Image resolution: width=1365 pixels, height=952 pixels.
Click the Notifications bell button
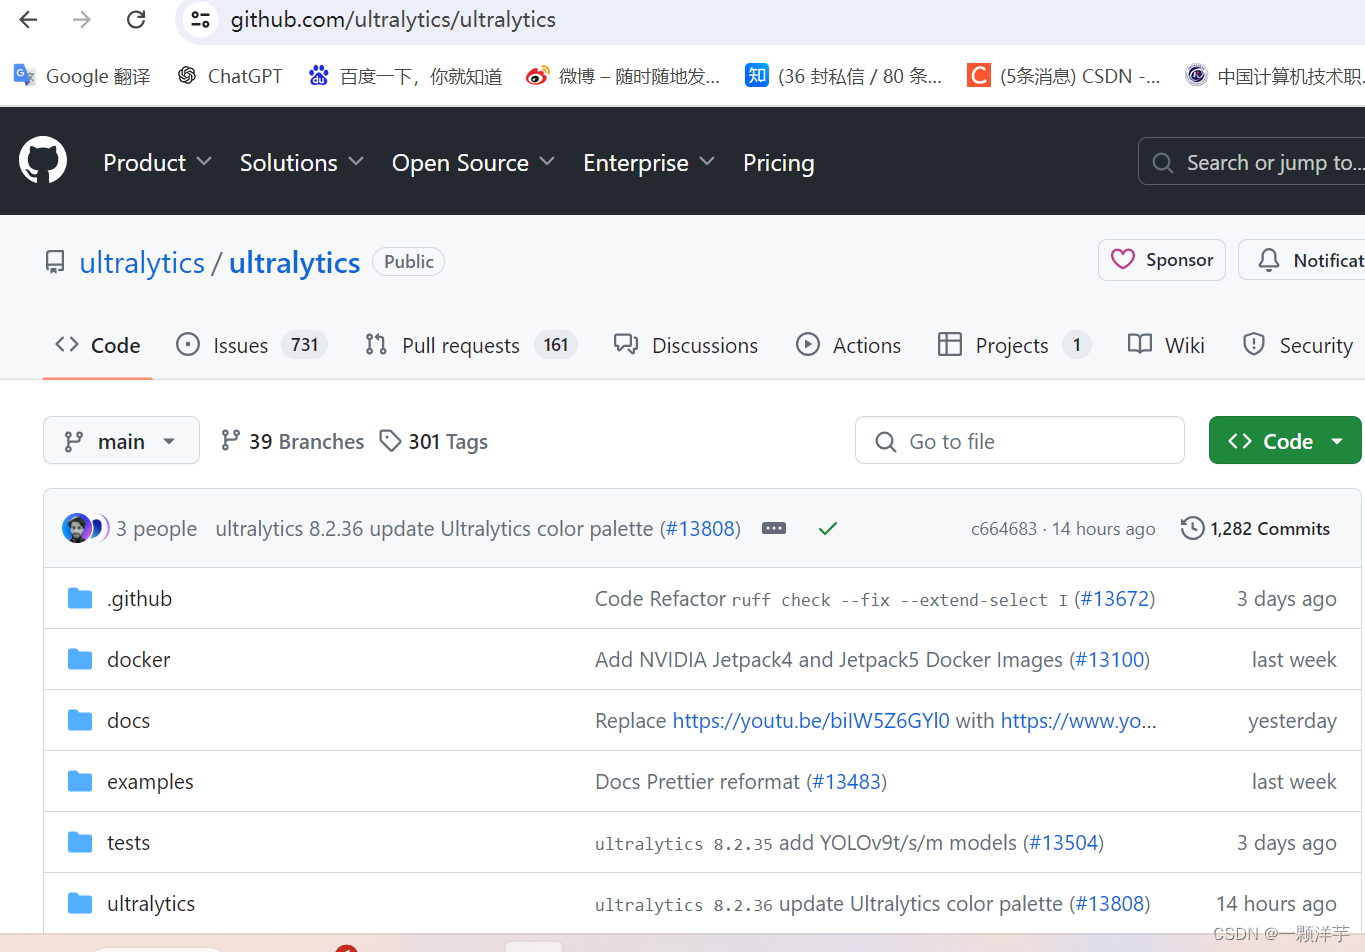click(1302, 260)
